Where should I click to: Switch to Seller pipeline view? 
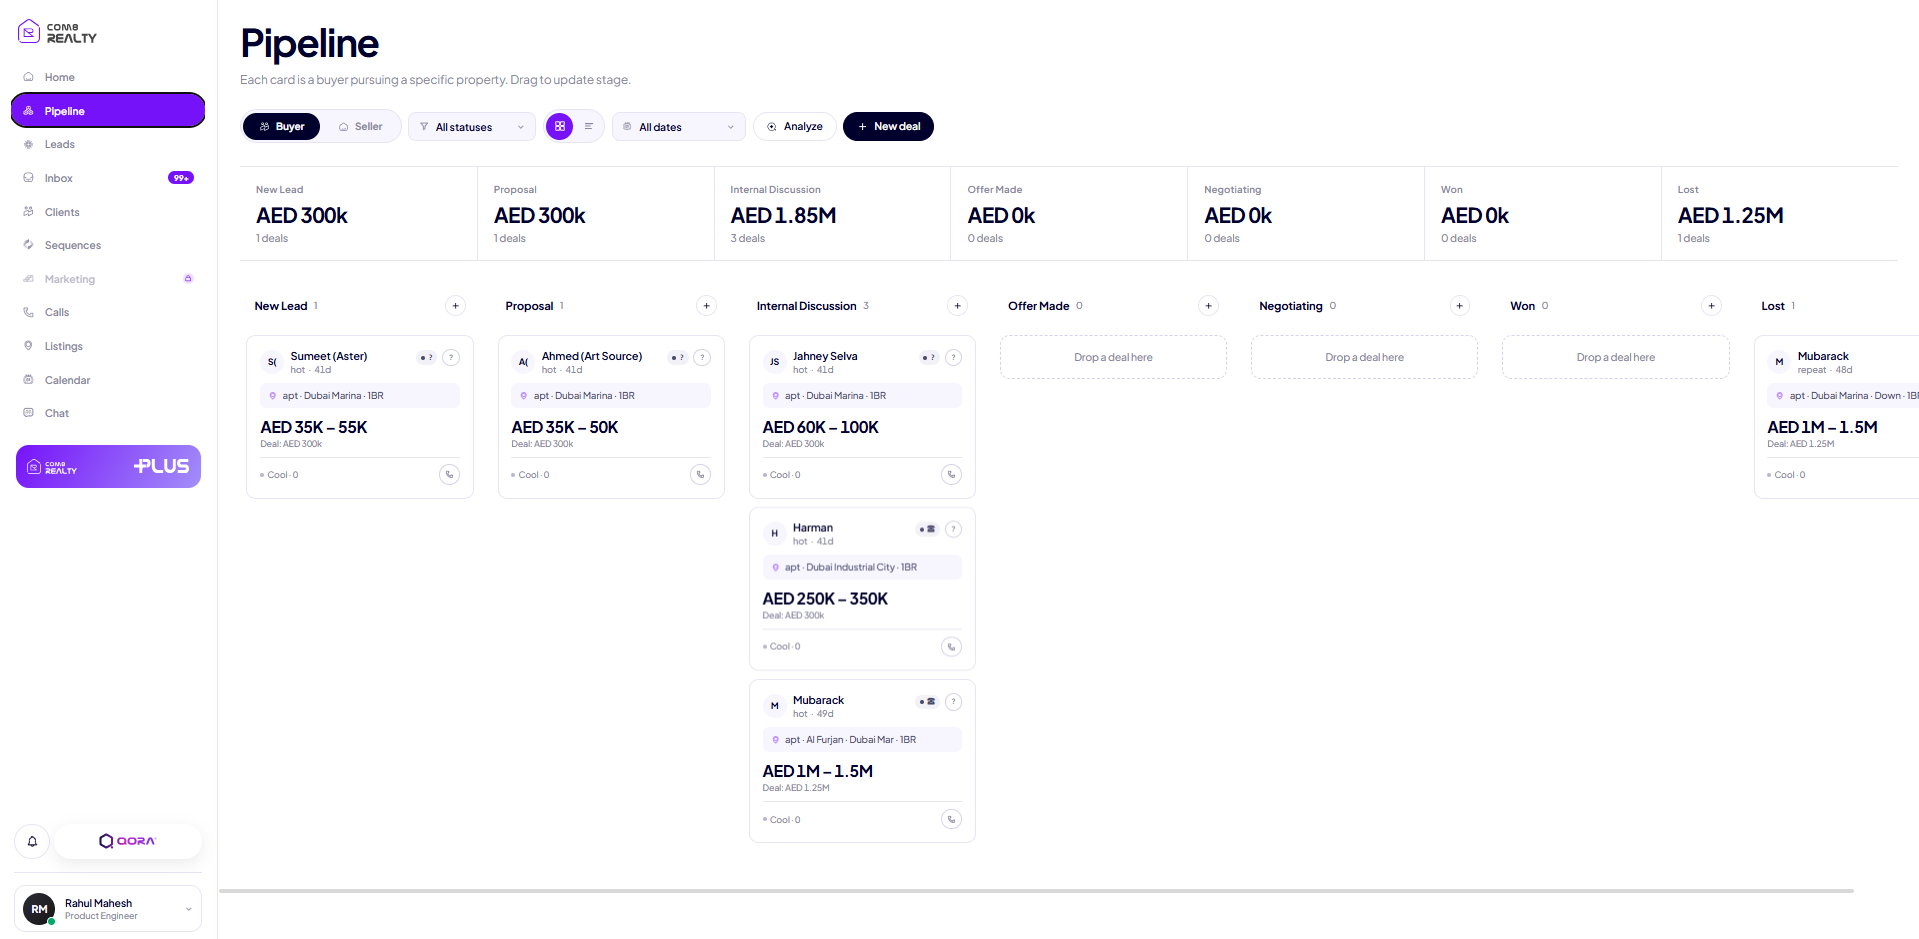pyautogui.click(x=360, y=127)
